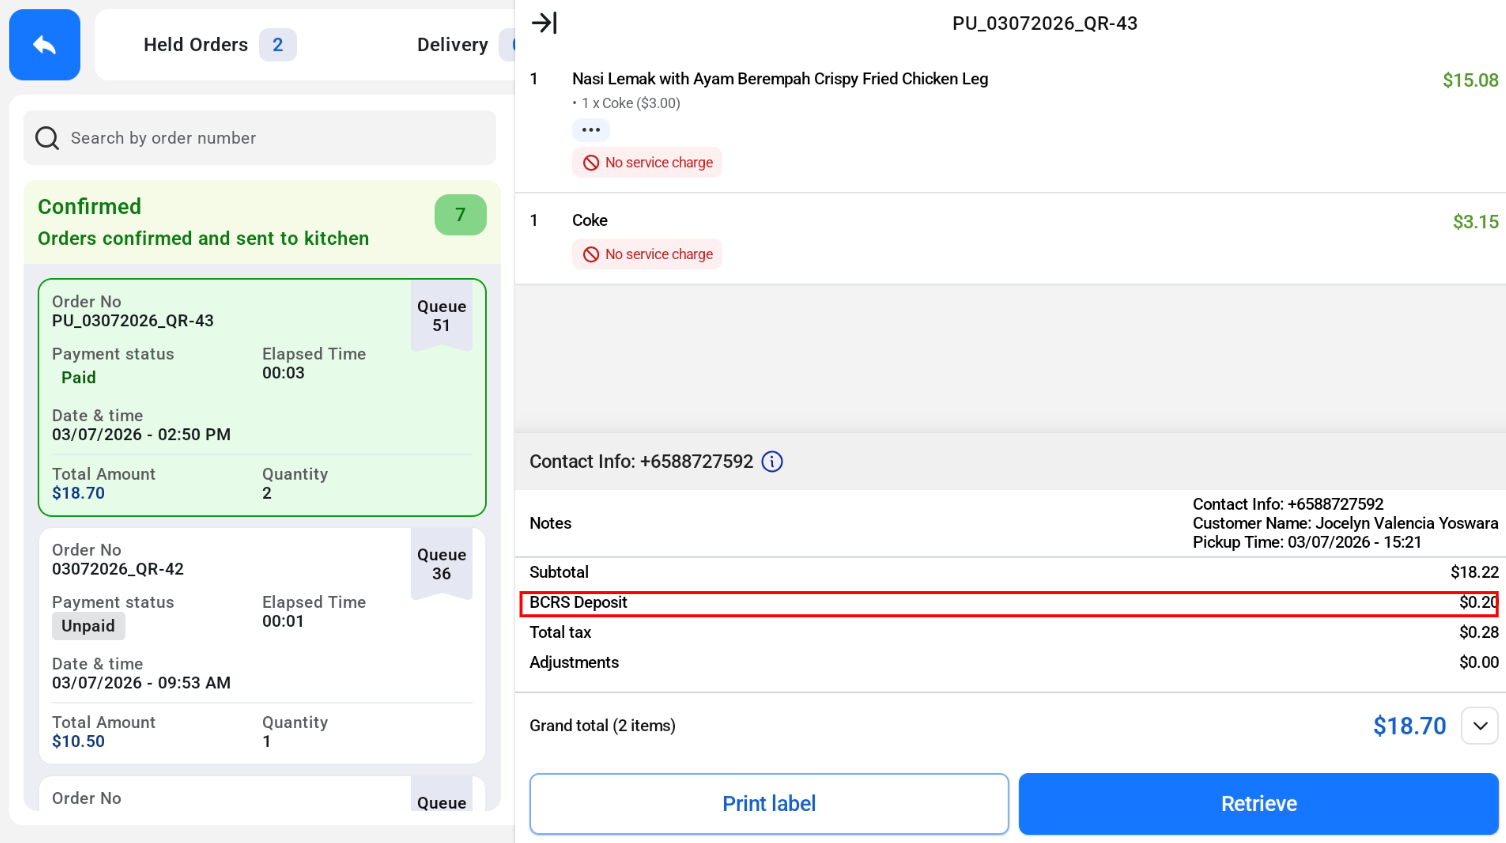Expand grand total breakdown chevron
The width and height of the screenshot is (1506, 843).
[x=1480, y=726]
